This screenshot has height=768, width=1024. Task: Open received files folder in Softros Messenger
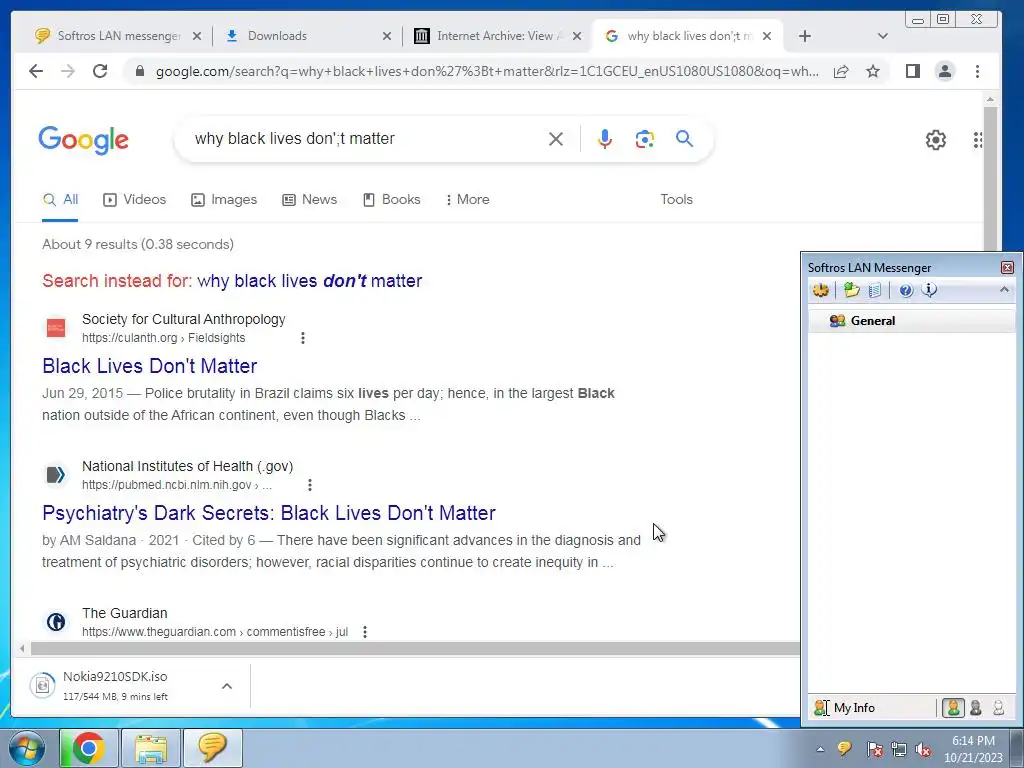852,290
